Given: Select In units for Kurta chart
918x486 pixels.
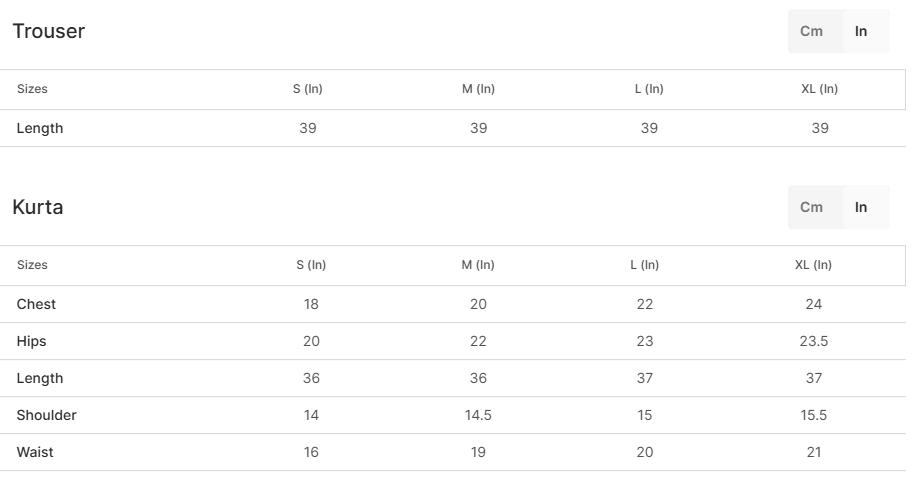Looking at the screenshot, I should (861, 207).
